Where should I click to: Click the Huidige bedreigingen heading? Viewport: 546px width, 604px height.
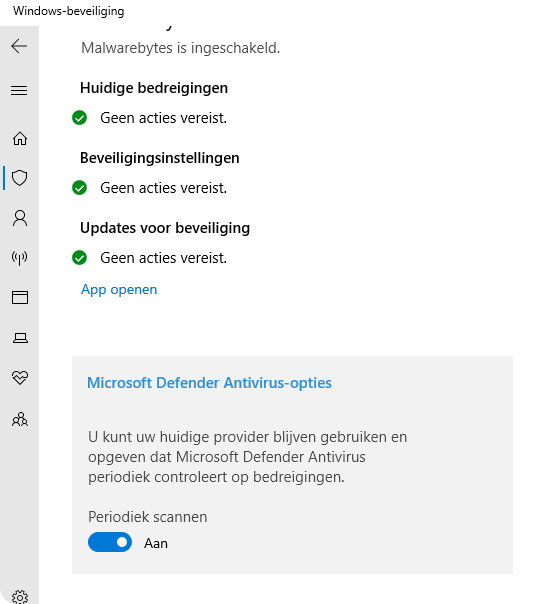pos(154,88)
